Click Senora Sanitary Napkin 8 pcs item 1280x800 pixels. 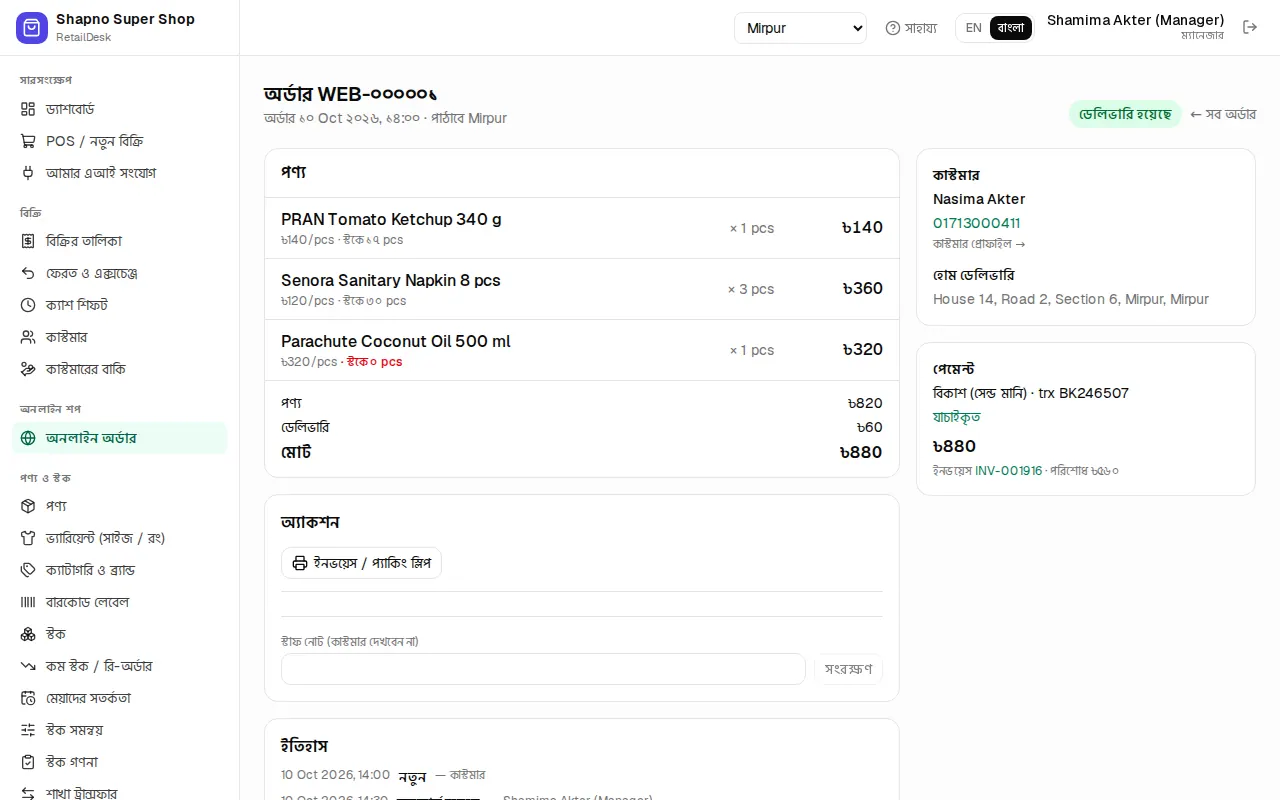[391, 280]
